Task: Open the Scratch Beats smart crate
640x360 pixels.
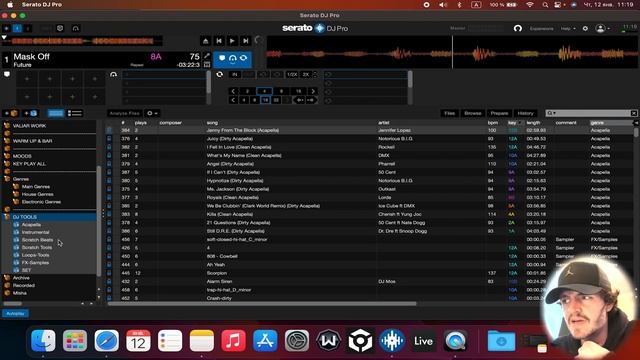Action: coord(37,240)
